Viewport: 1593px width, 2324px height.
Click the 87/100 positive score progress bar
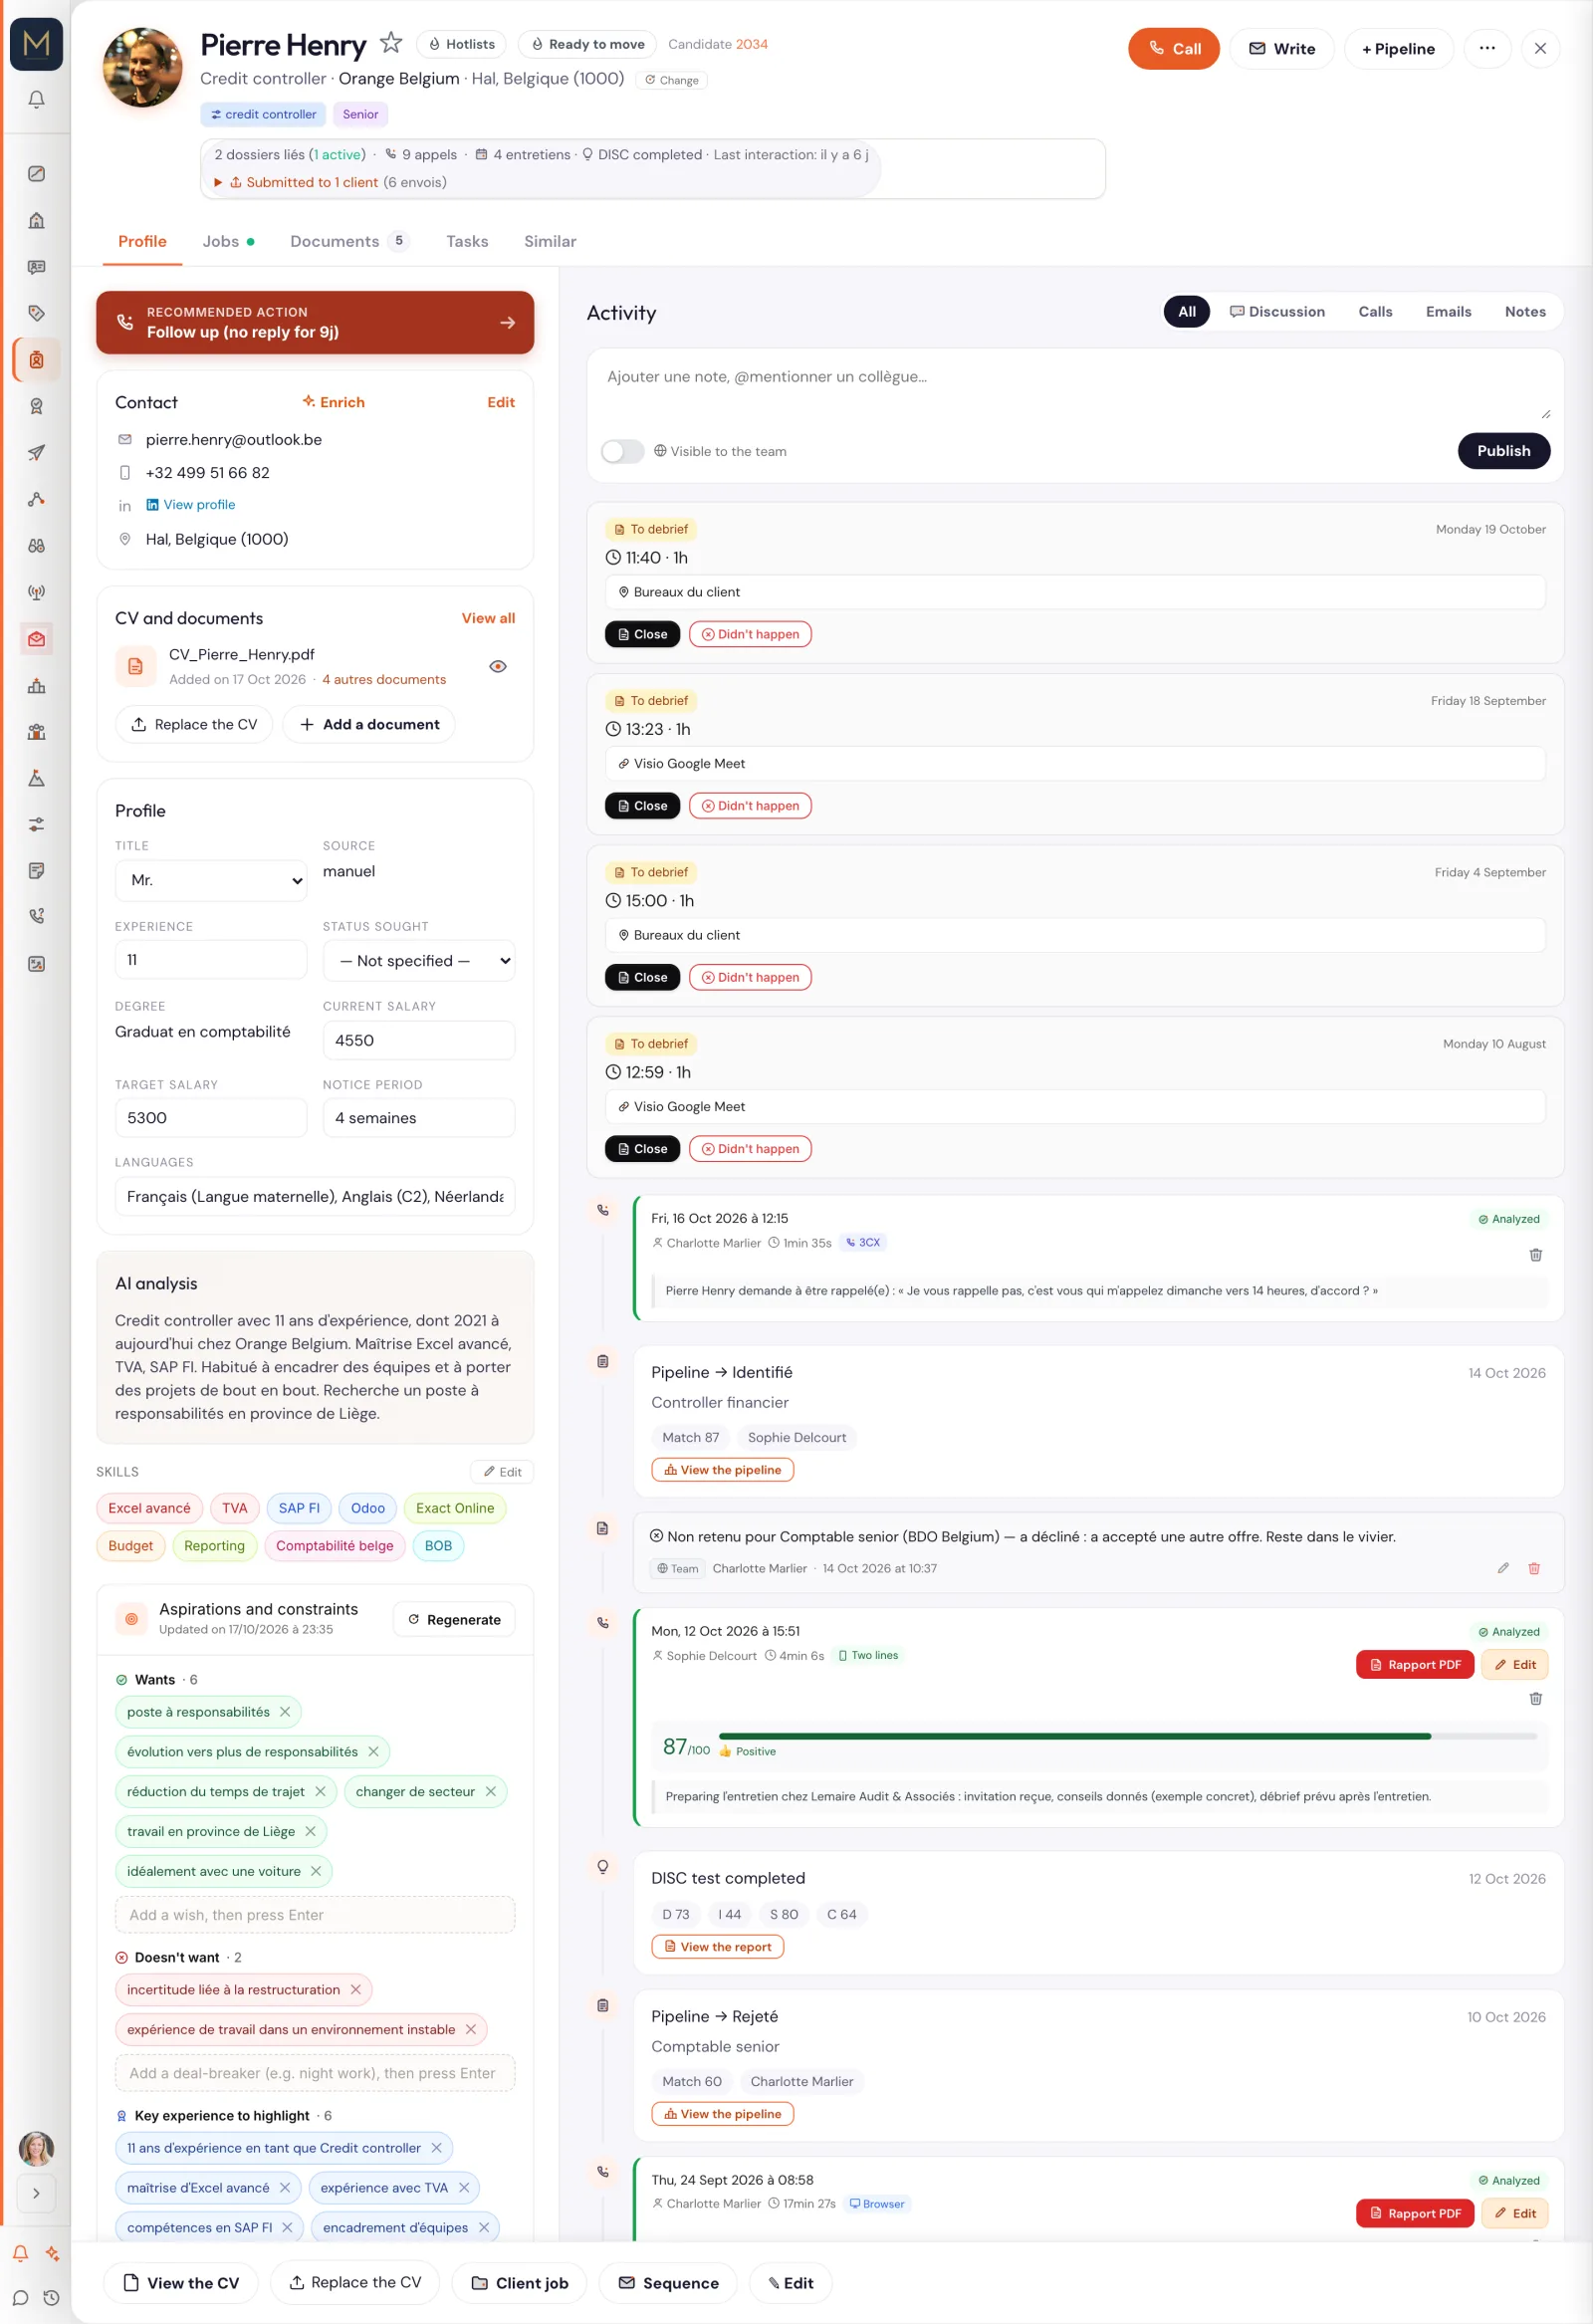pyautogui.click(x=1127, y=1736)
